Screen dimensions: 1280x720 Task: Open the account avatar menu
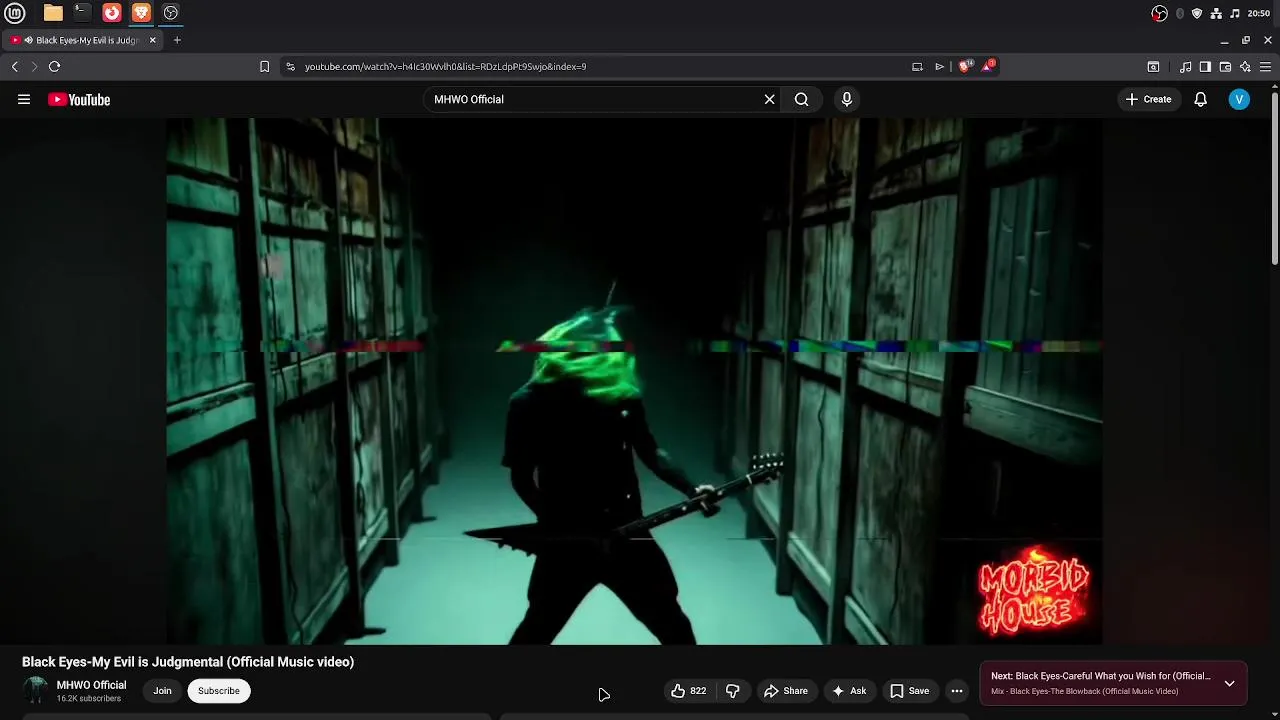click(1239, 99)
